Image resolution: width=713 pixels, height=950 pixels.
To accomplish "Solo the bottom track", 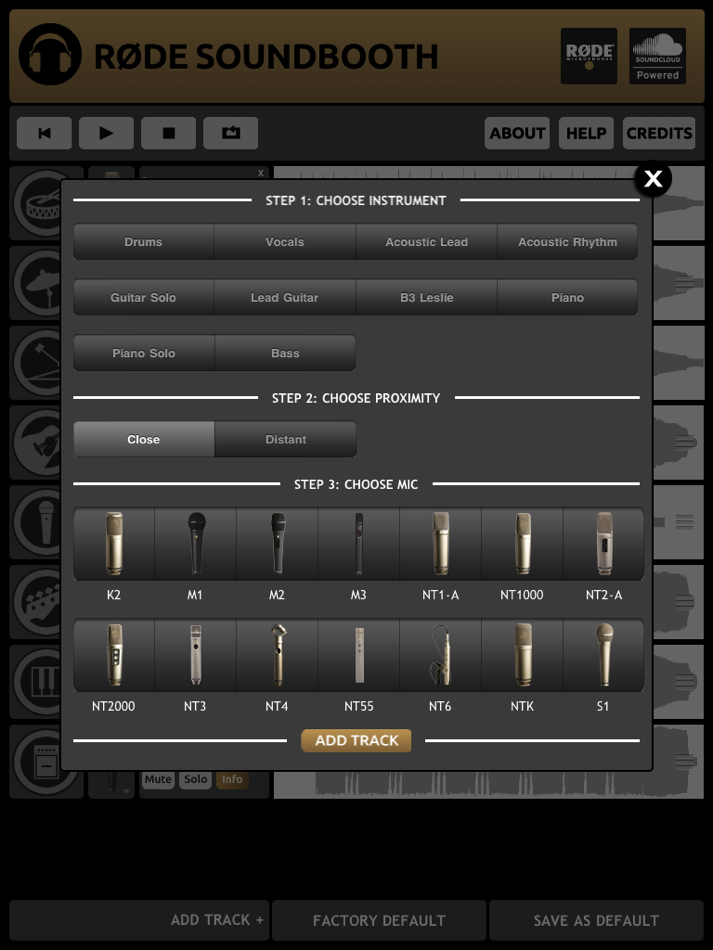I will (x=196, y=779).
